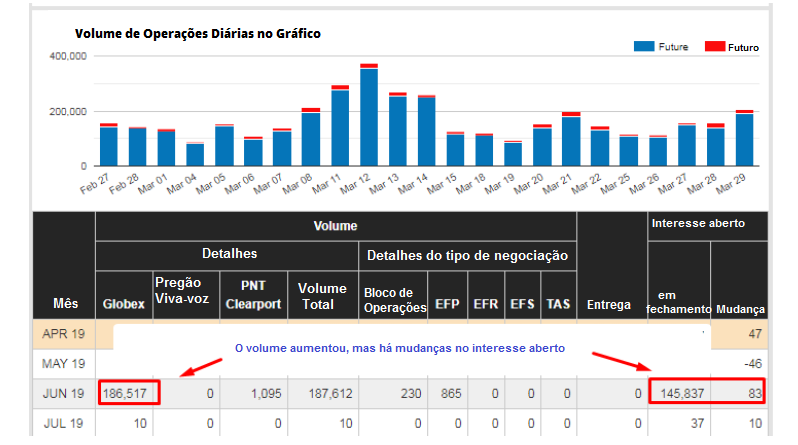798x445 pixels.
Task: Click the Feb 27 bar in chart
Action: [x=108, y=146]
